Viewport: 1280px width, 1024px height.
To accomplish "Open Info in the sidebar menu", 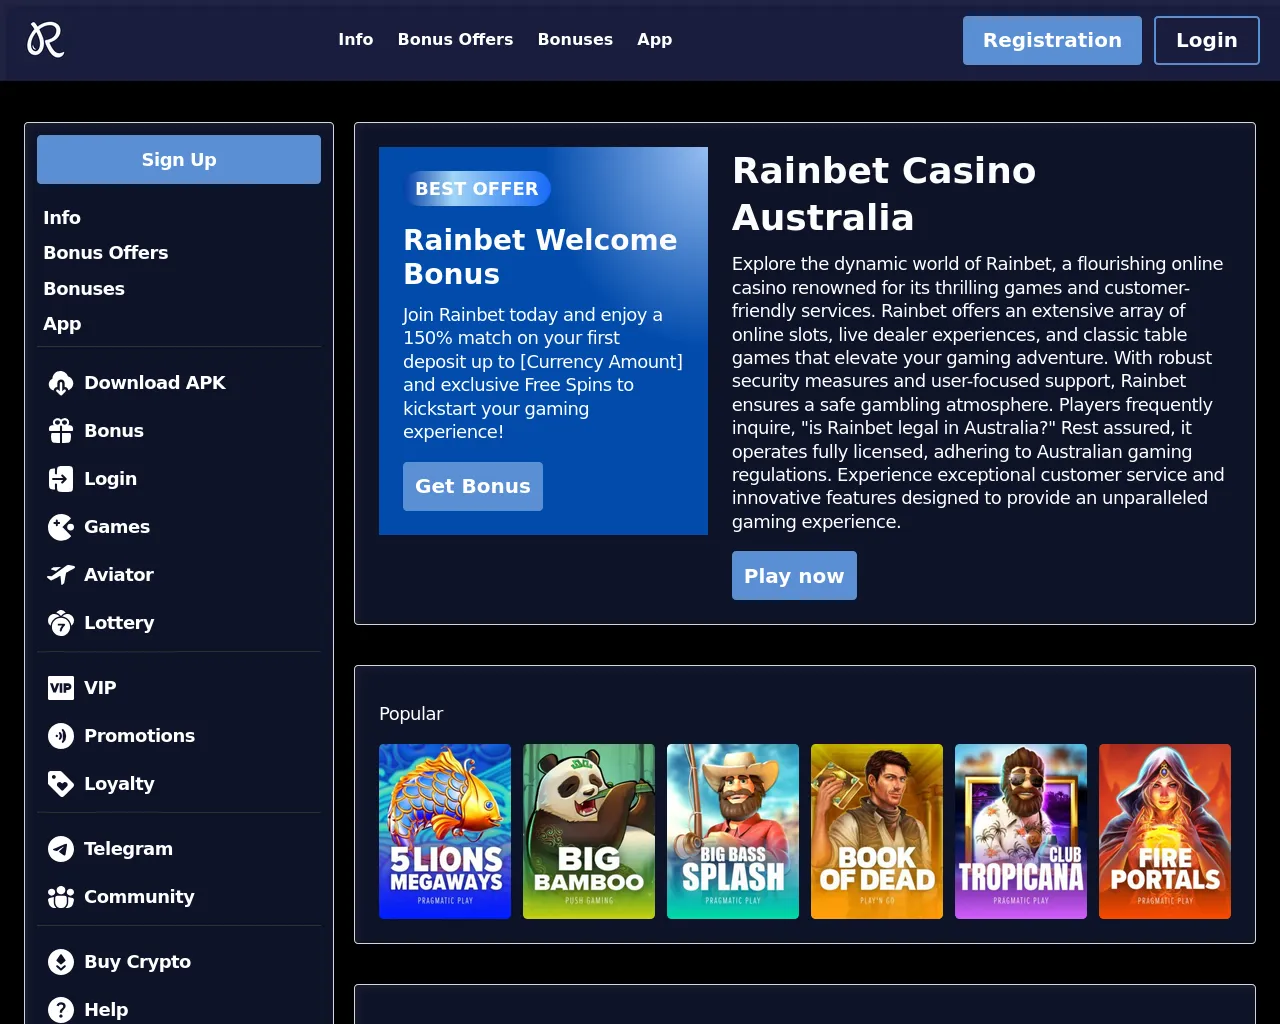I will pyautogui.click(x=62, y=218).
